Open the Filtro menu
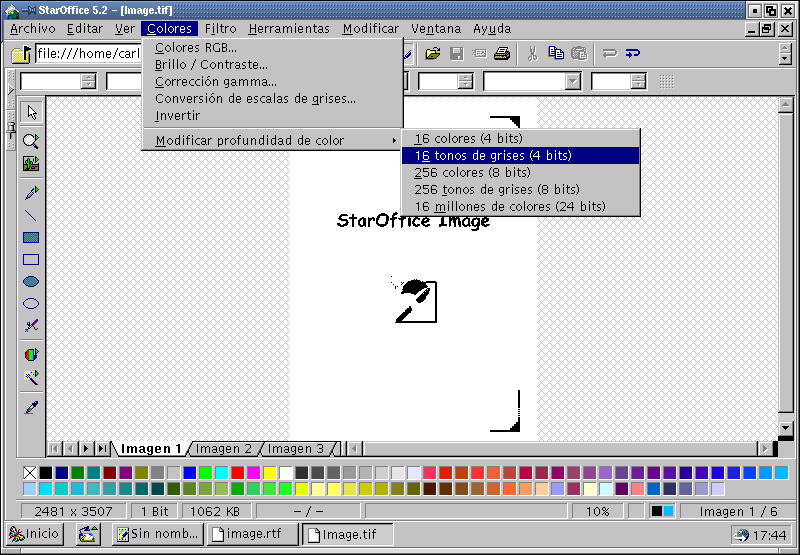This screenshot has width=800, height=555. 220,29
